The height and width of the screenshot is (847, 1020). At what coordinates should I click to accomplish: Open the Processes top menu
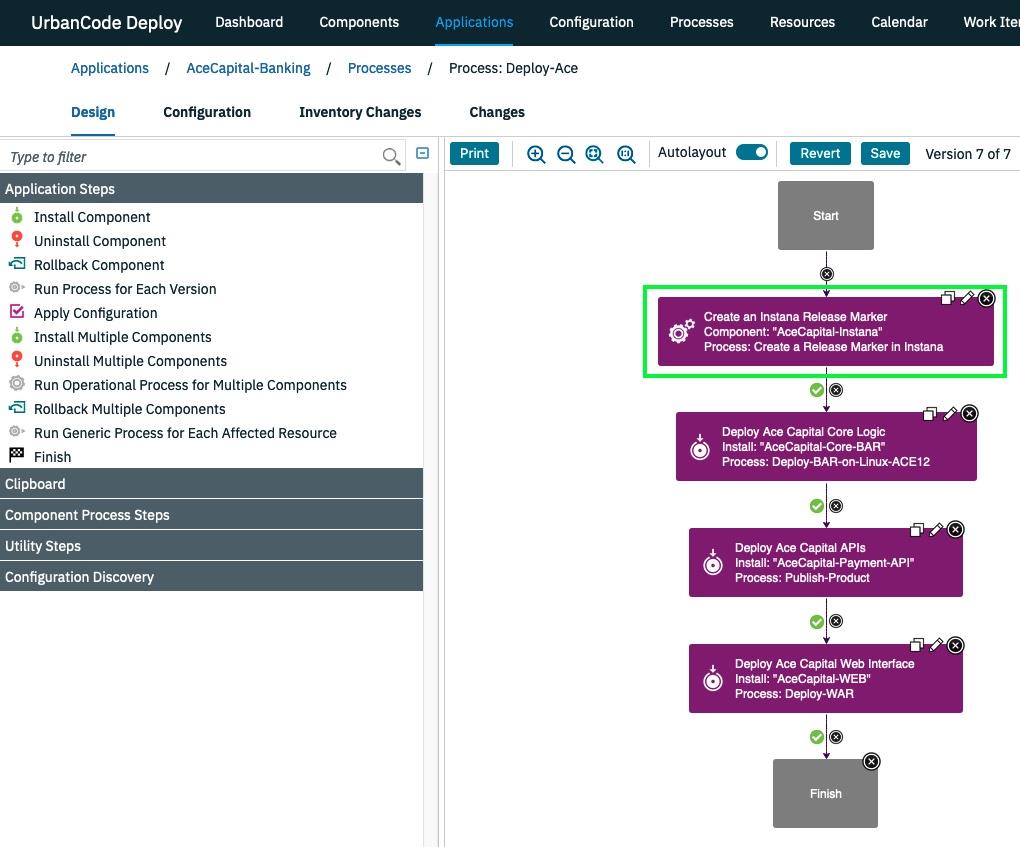(x=701, y=22)
